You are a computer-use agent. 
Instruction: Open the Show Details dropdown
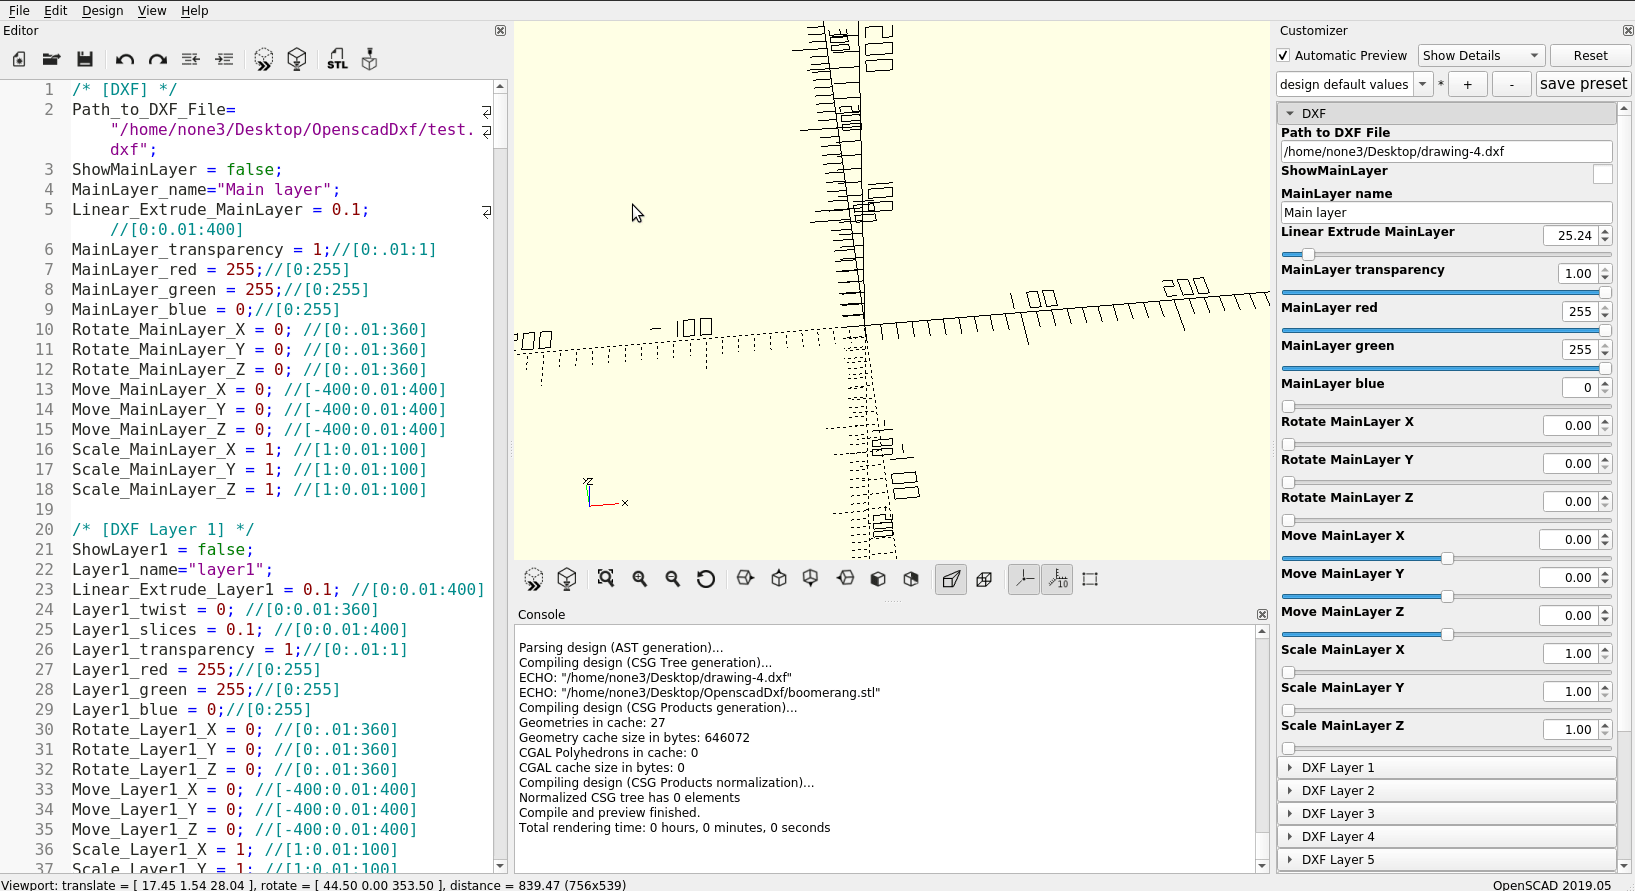point(1481,56)
